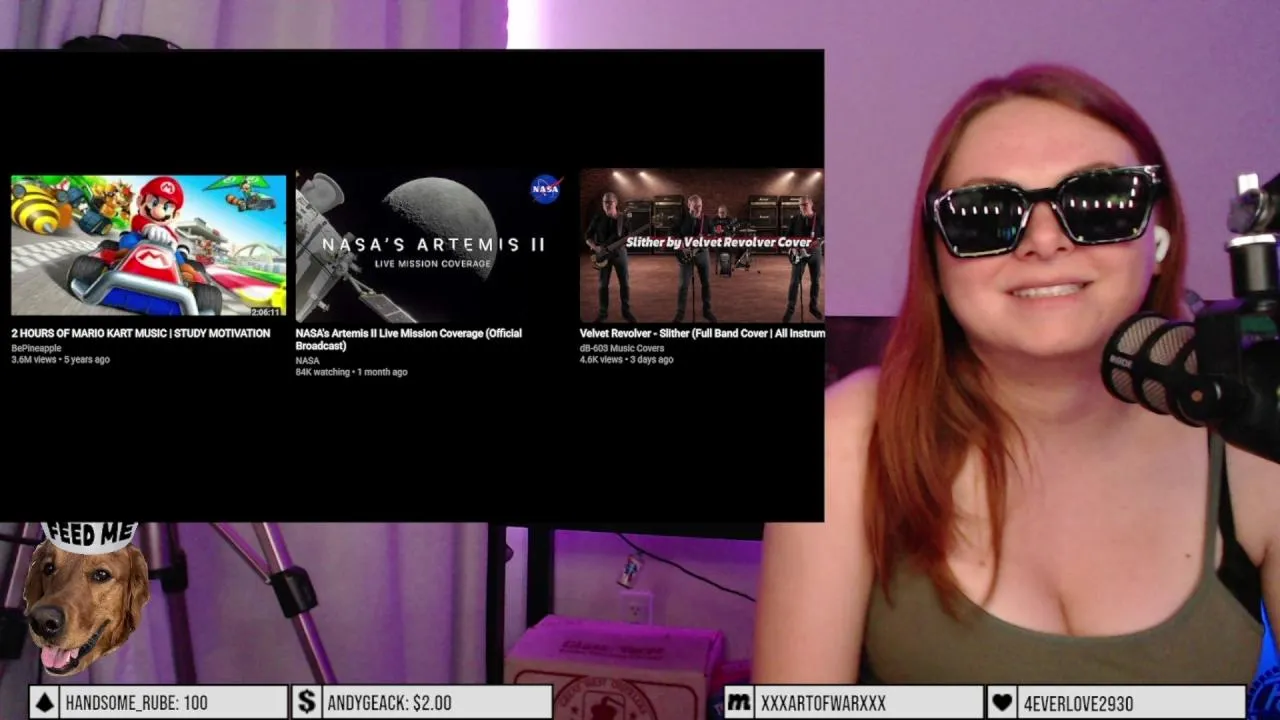Click the '4EVERLOVE2930' label
This screenshot has width=1280, height=720.
pyautogui.click(x=1078, y=703)
